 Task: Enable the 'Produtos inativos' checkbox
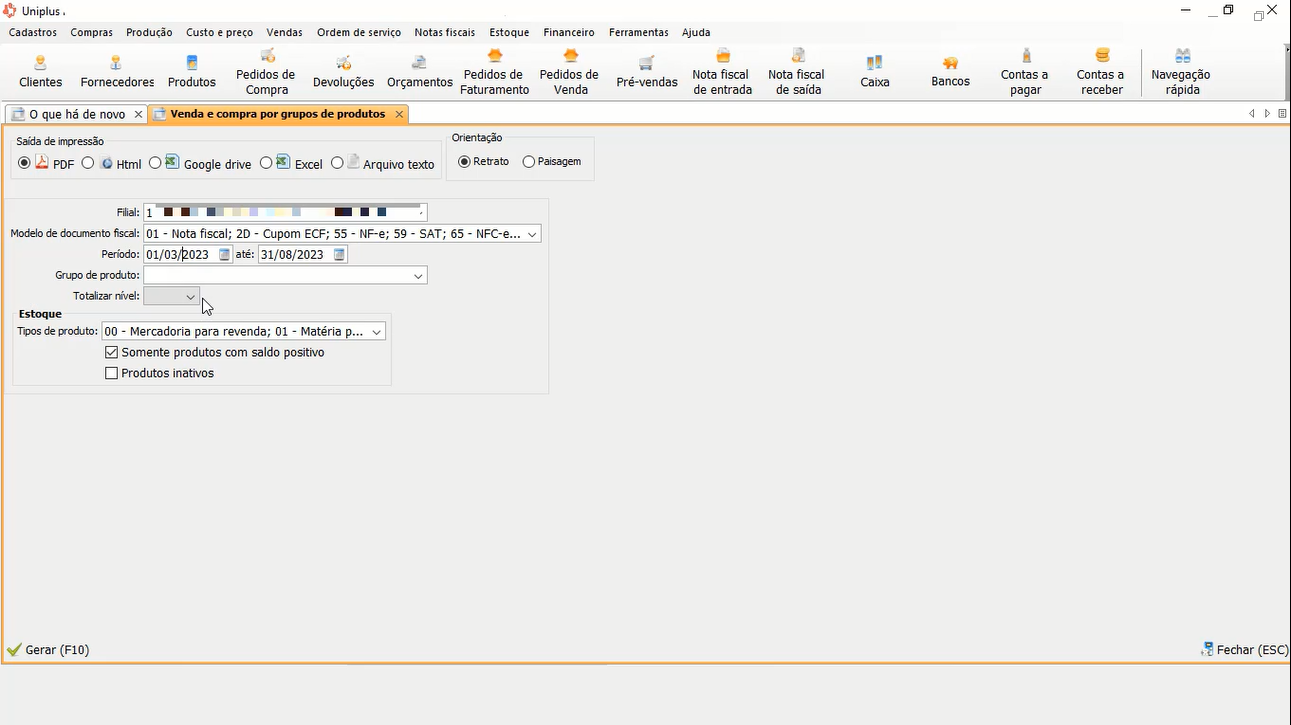[112, 374]
